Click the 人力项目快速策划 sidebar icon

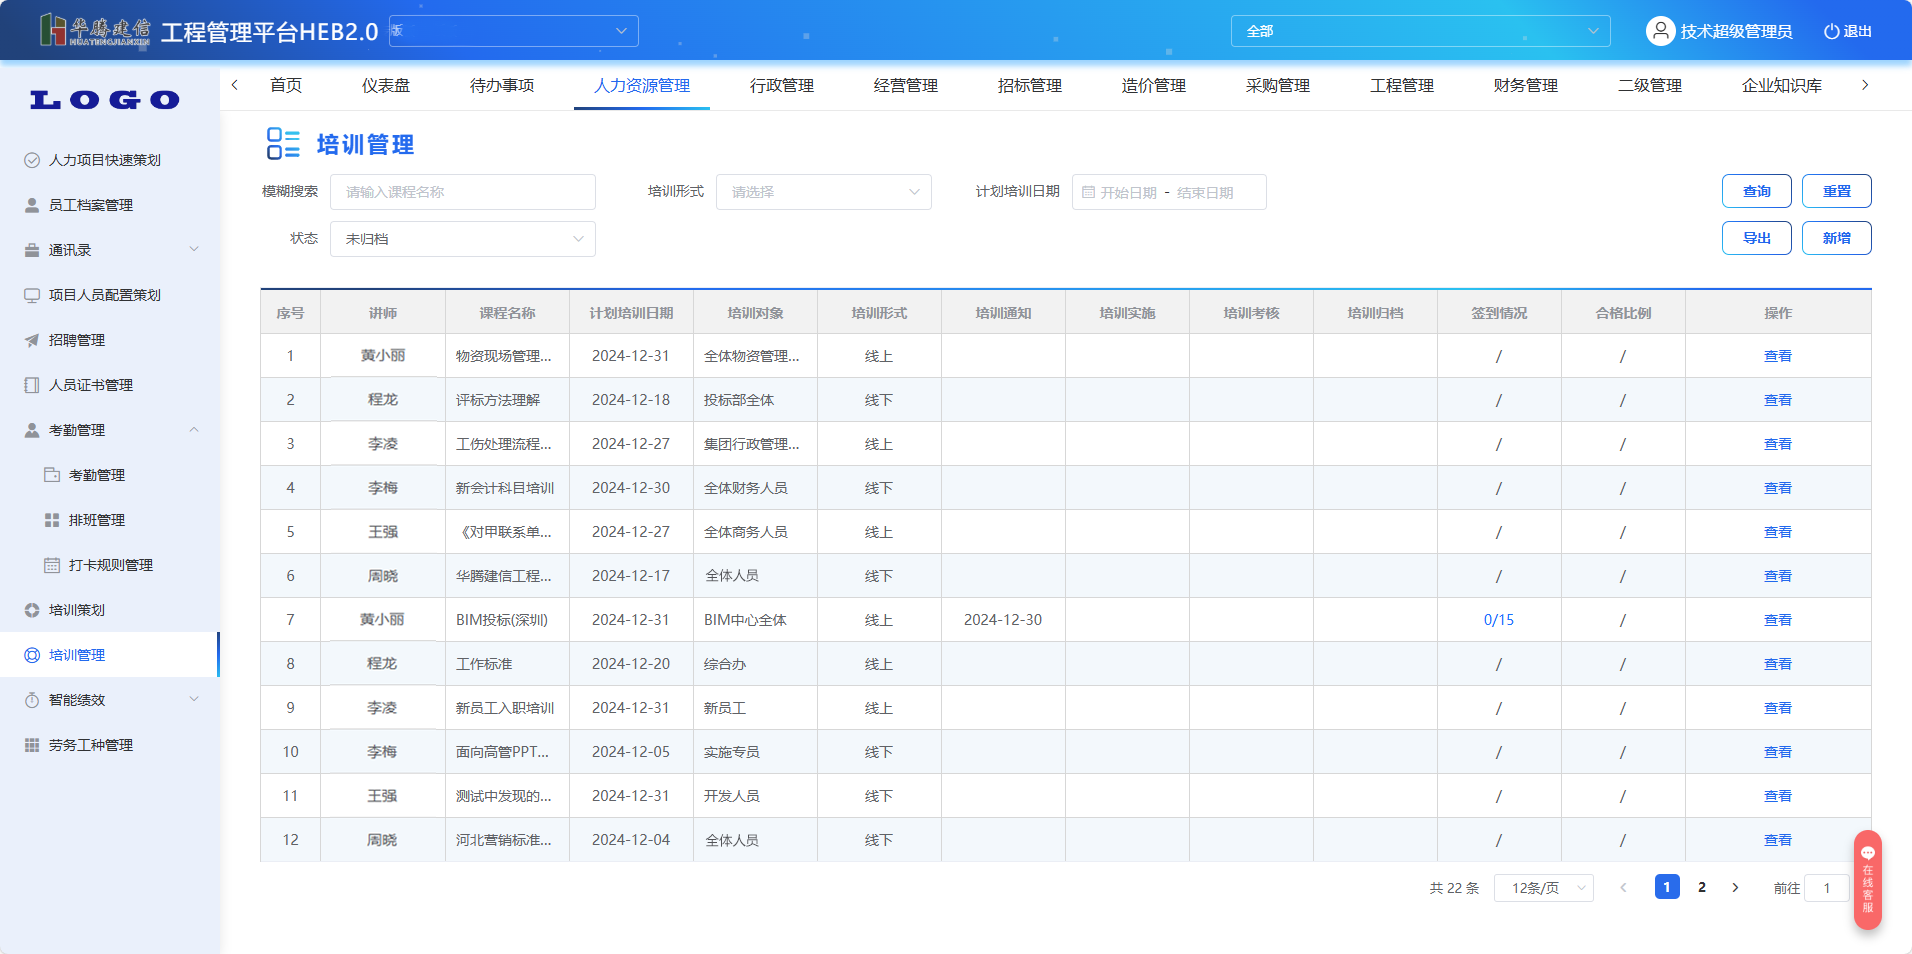(x=32, y=160)
